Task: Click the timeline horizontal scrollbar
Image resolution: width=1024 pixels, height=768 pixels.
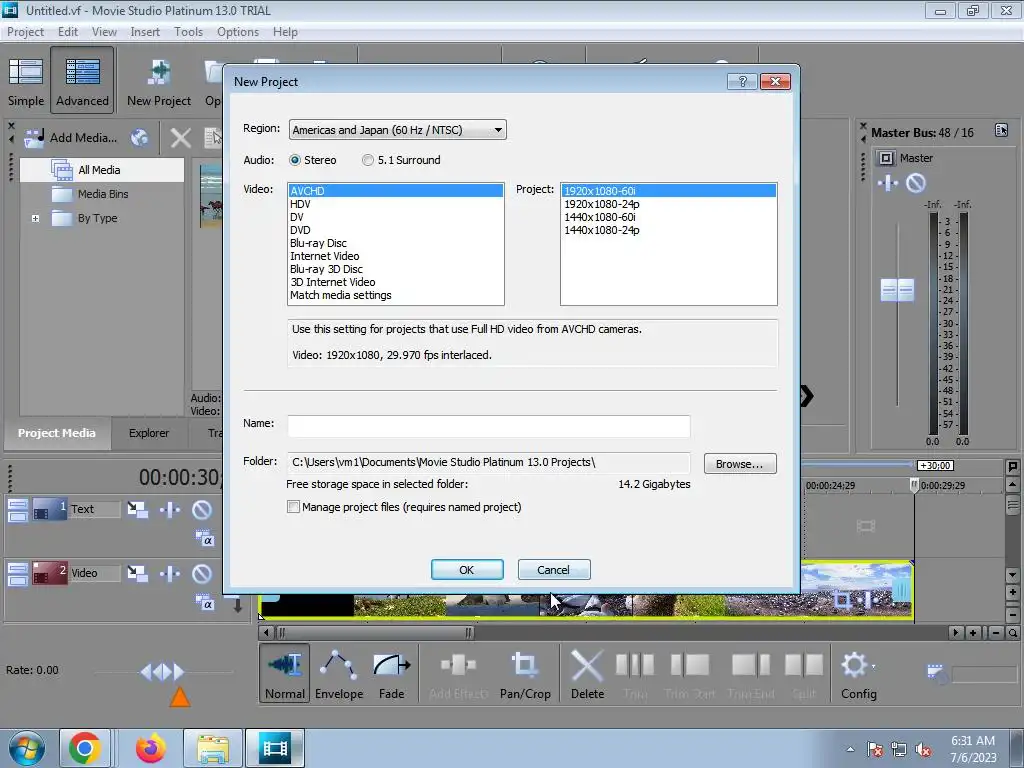Action: [376, 632]
